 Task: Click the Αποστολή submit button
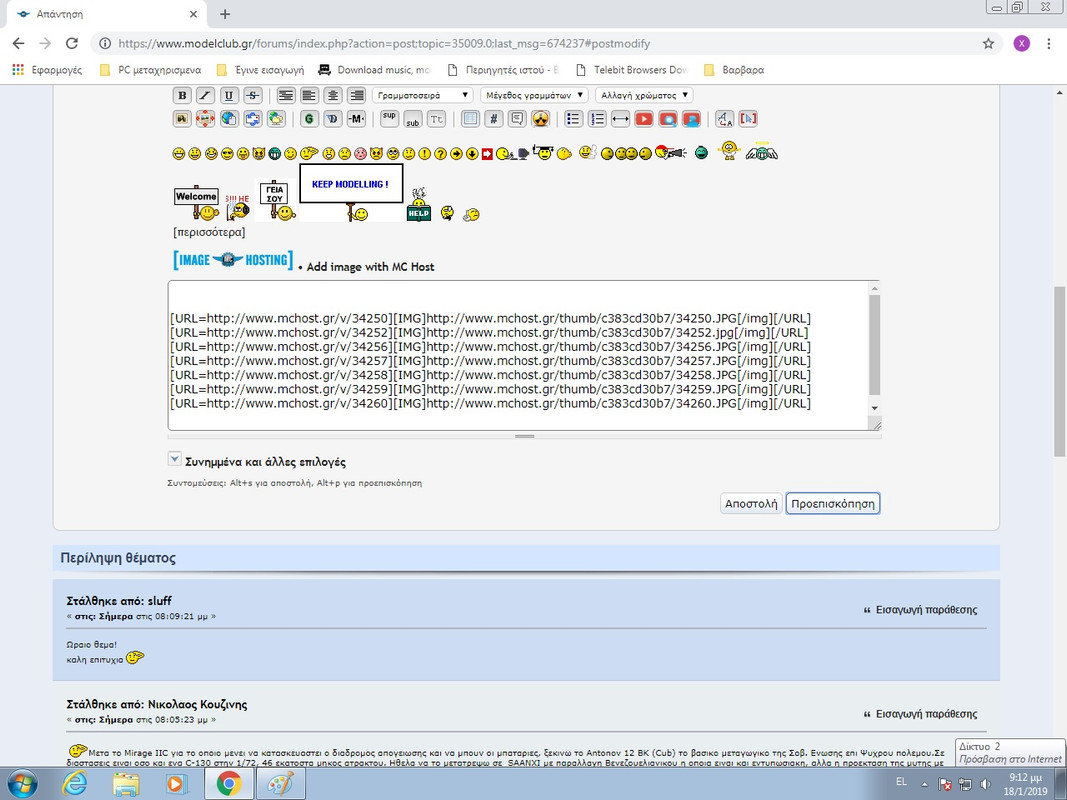(x=751, y=504)
